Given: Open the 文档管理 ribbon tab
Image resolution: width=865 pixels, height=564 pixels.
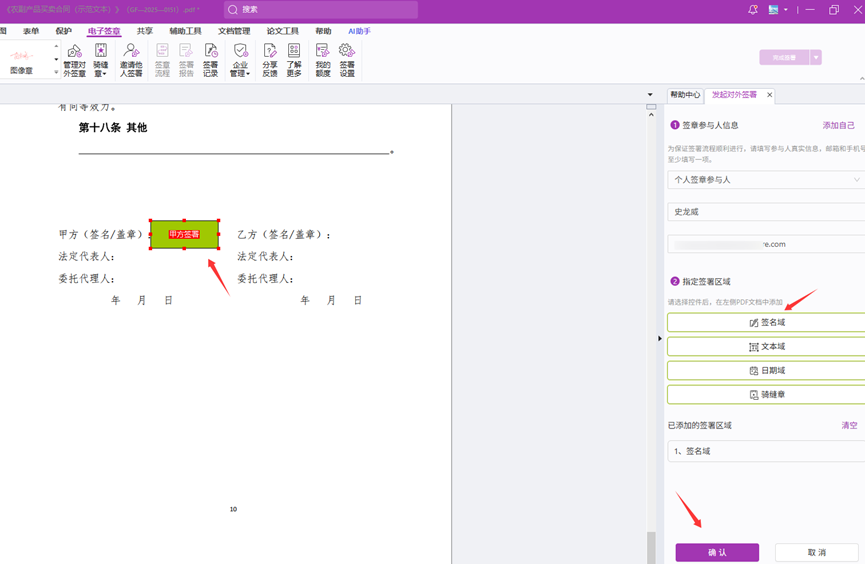Looking at the screenshot, I should (234, 31).
